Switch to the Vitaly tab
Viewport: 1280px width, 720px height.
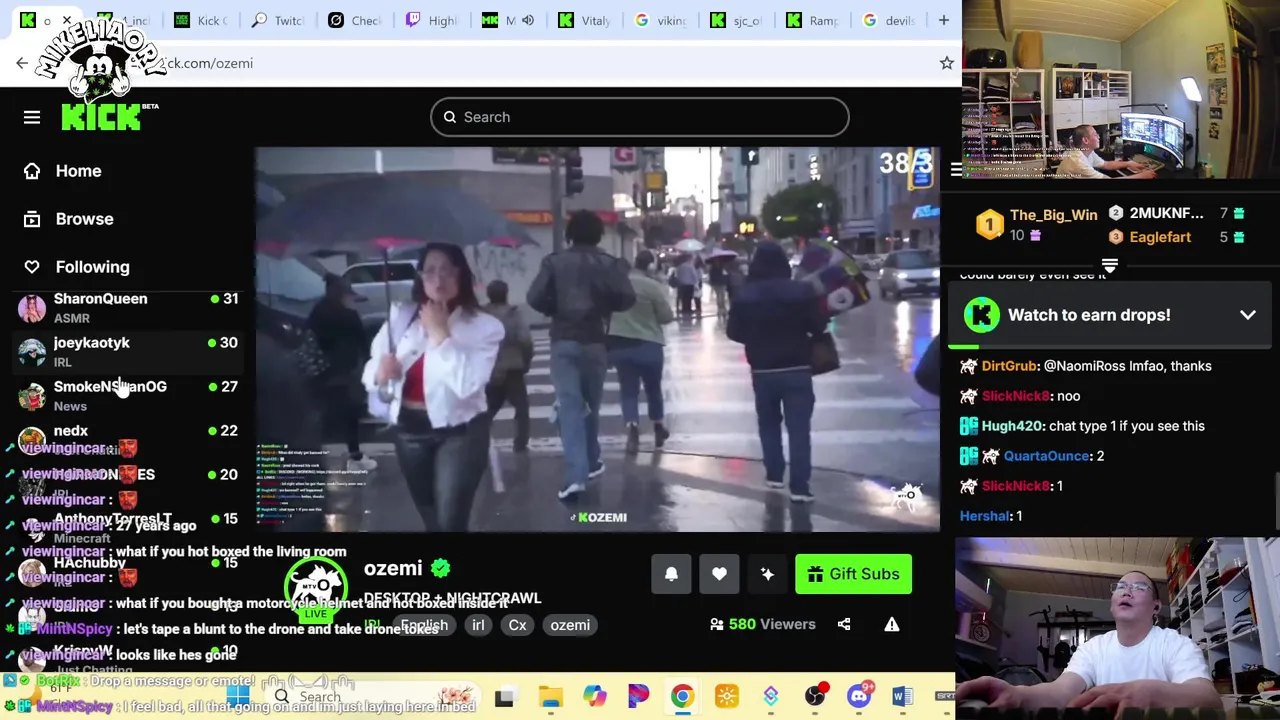585,20
